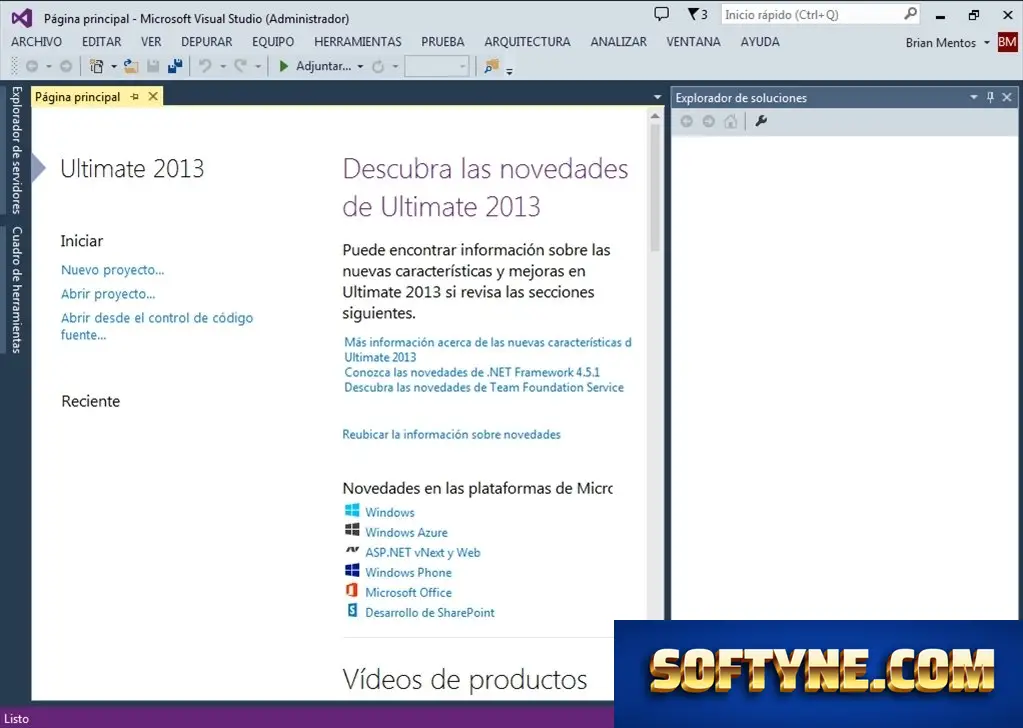Screen dimensions: 1023x728
Task: Expand the Adjuntar dropdown arrow
Action: pos(360,67)
